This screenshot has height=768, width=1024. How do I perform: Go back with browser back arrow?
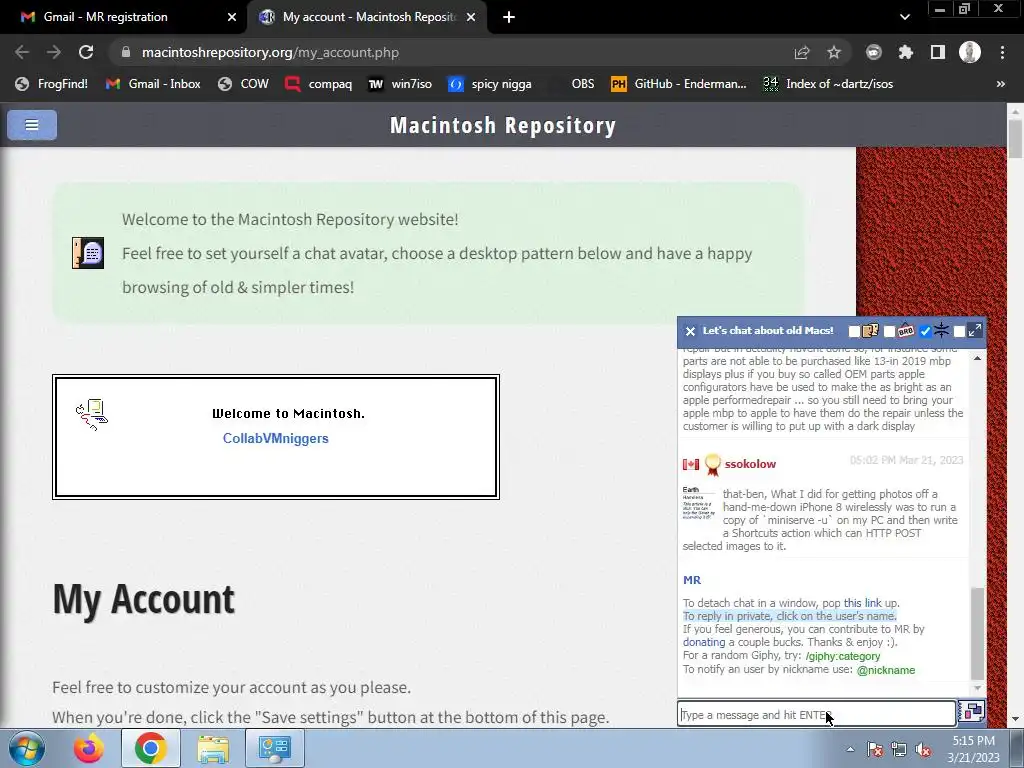(22, 52)
